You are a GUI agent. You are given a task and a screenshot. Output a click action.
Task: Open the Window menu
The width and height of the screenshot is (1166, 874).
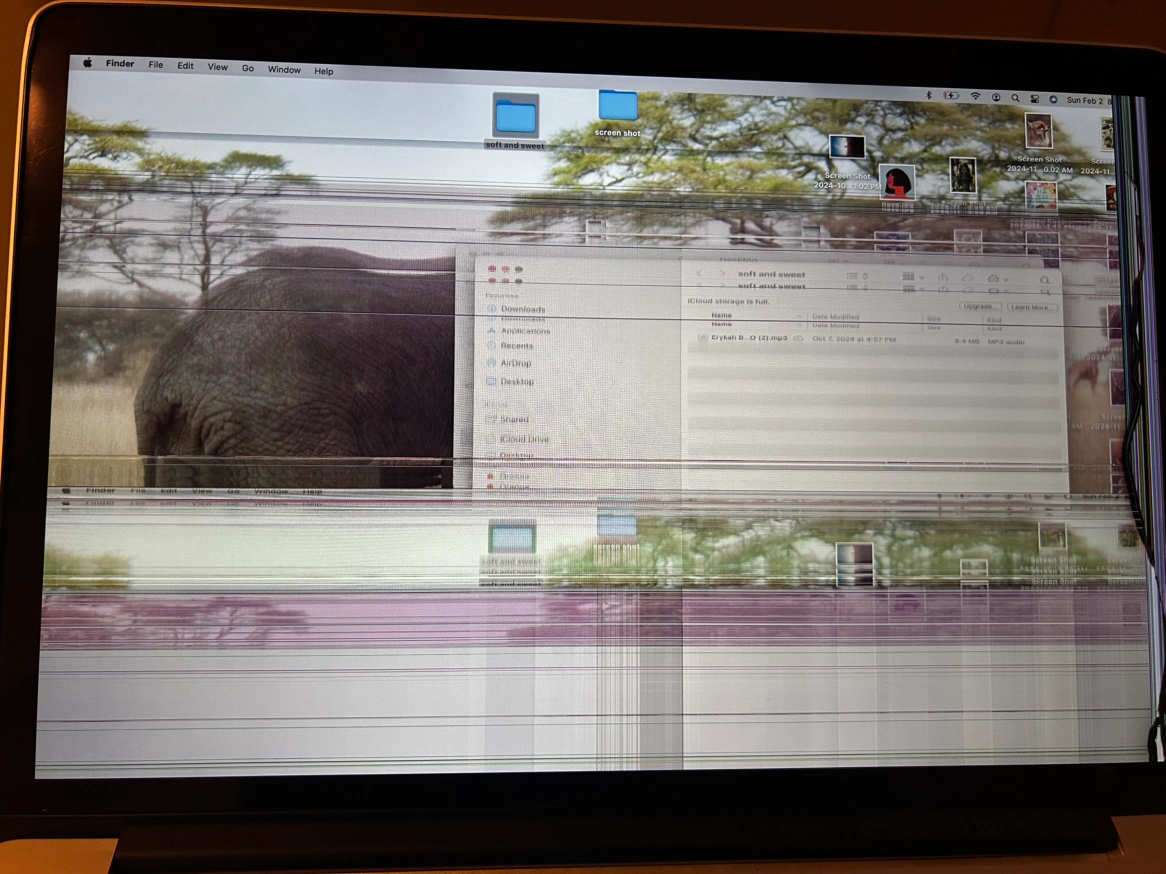click(284, 69)
